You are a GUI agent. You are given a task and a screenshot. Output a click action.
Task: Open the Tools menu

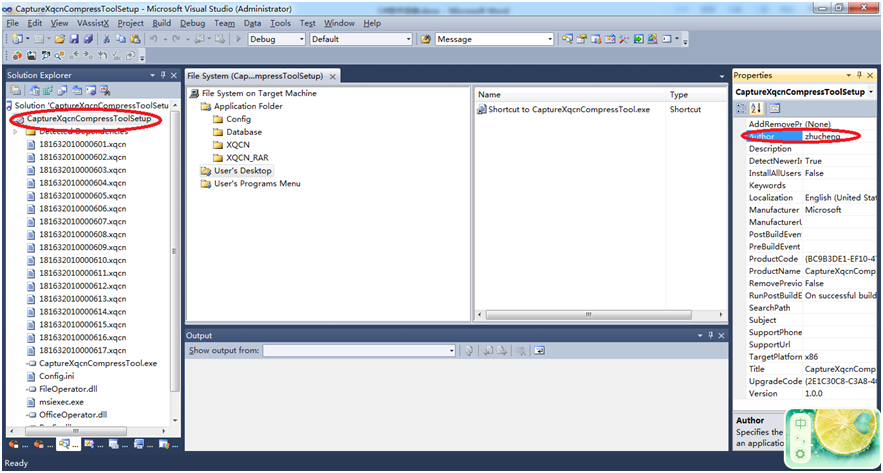280,23
